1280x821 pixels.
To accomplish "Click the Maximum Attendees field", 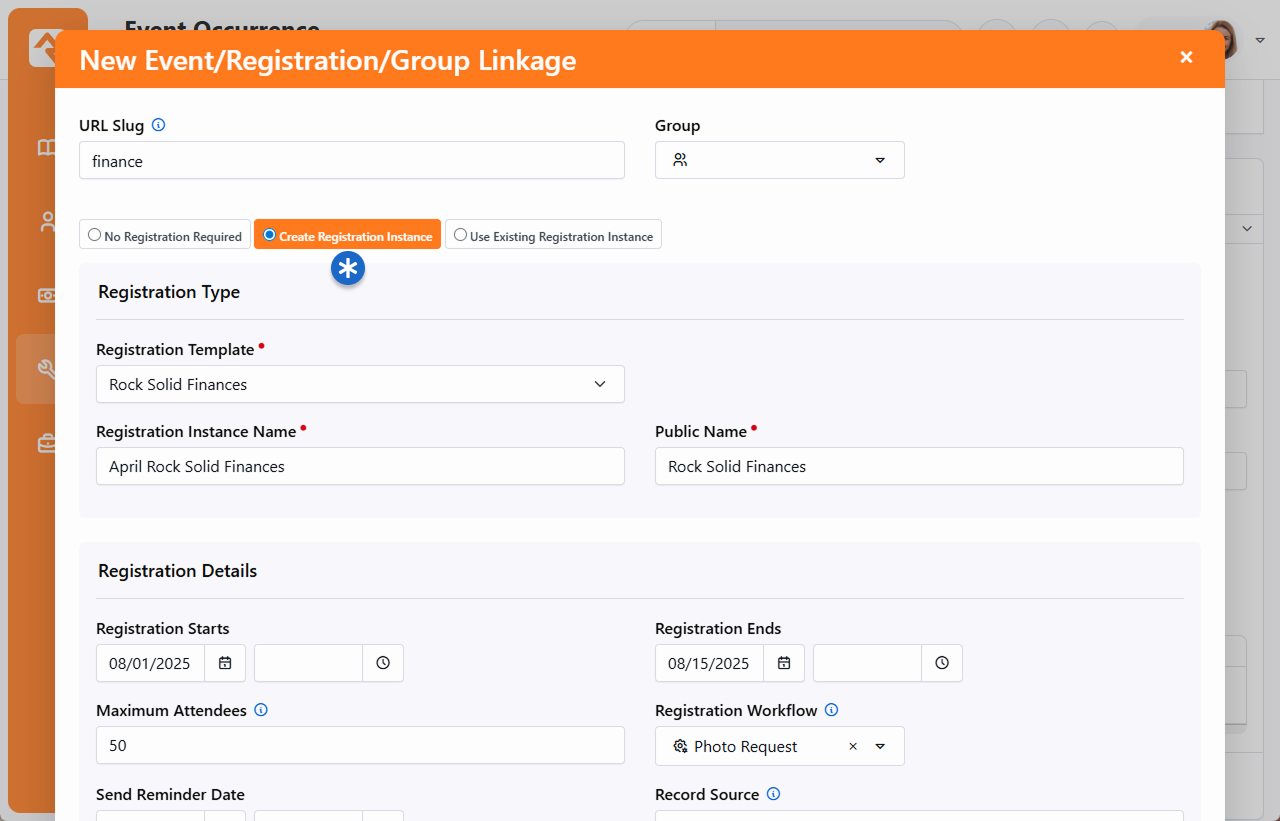I will (360, 746).
